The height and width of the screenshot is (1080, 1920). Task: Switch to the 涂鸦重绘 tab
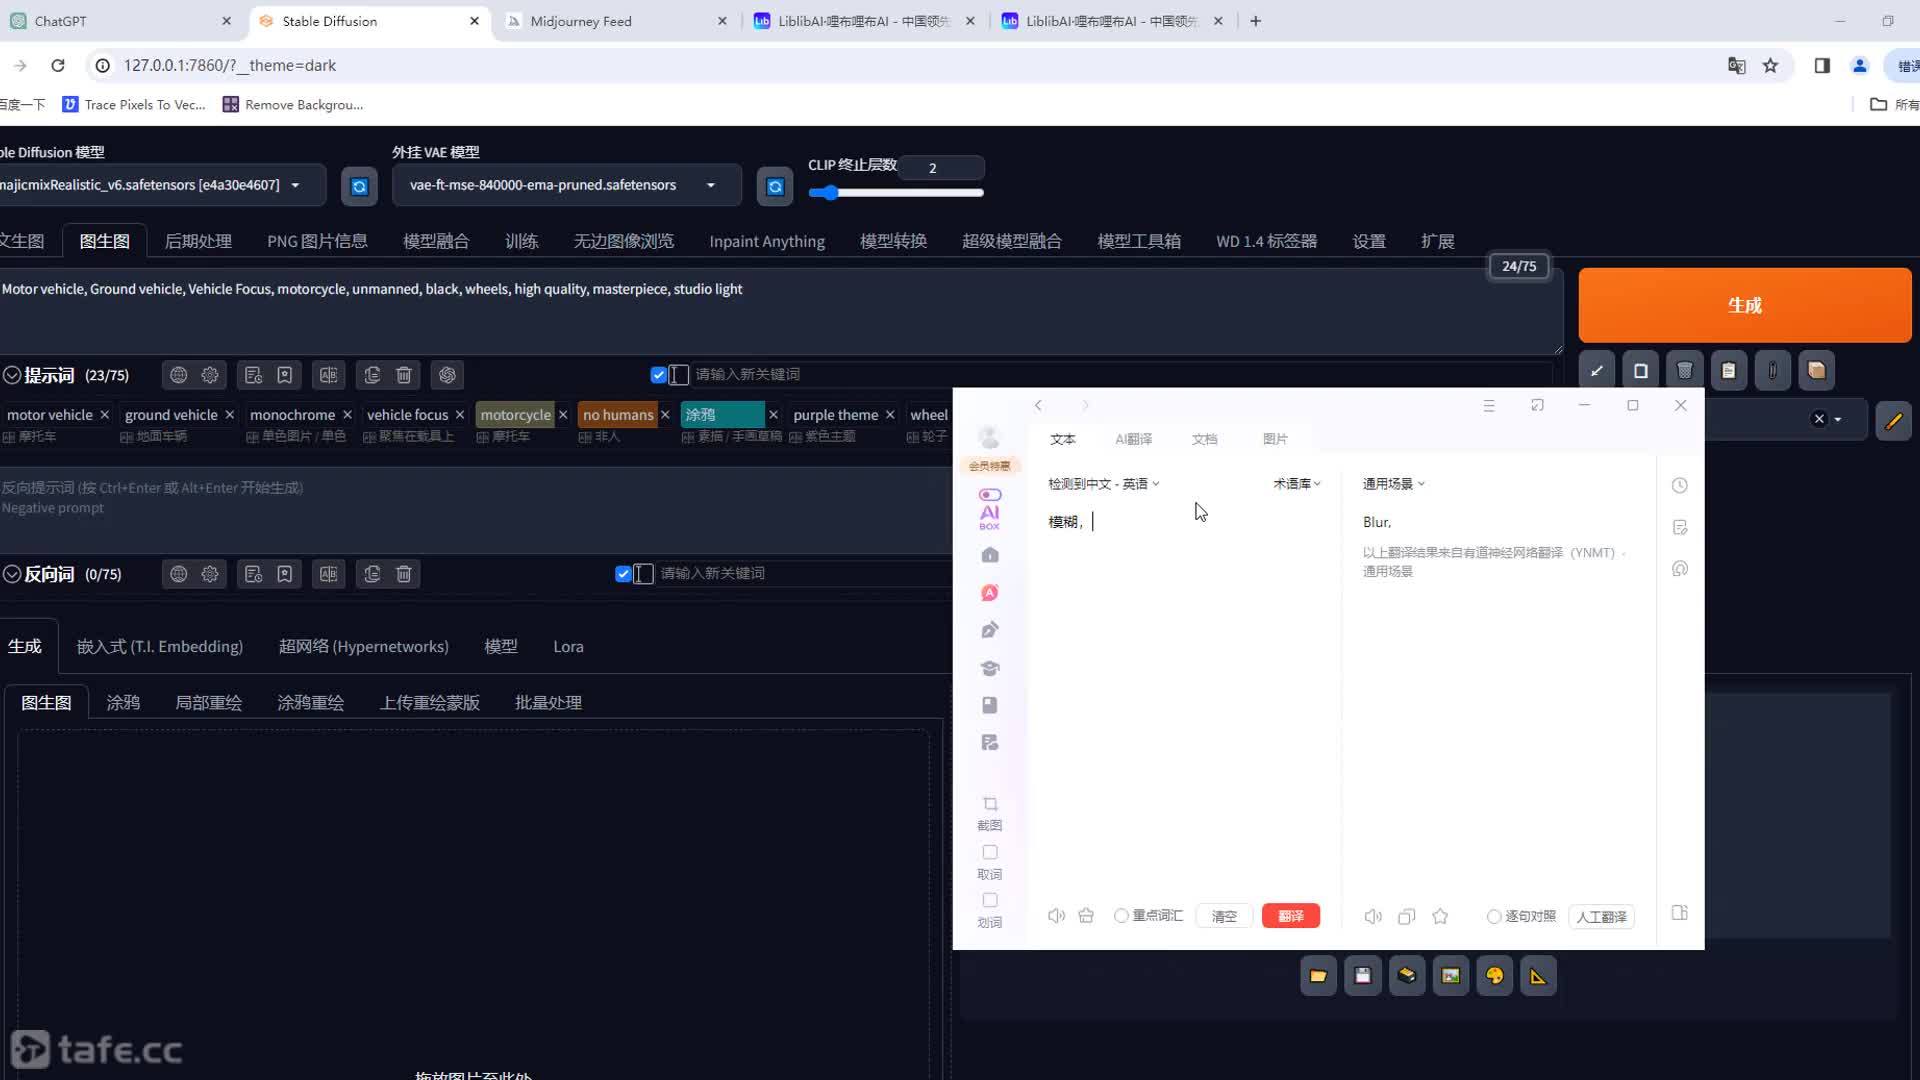[x=310, y=703]
